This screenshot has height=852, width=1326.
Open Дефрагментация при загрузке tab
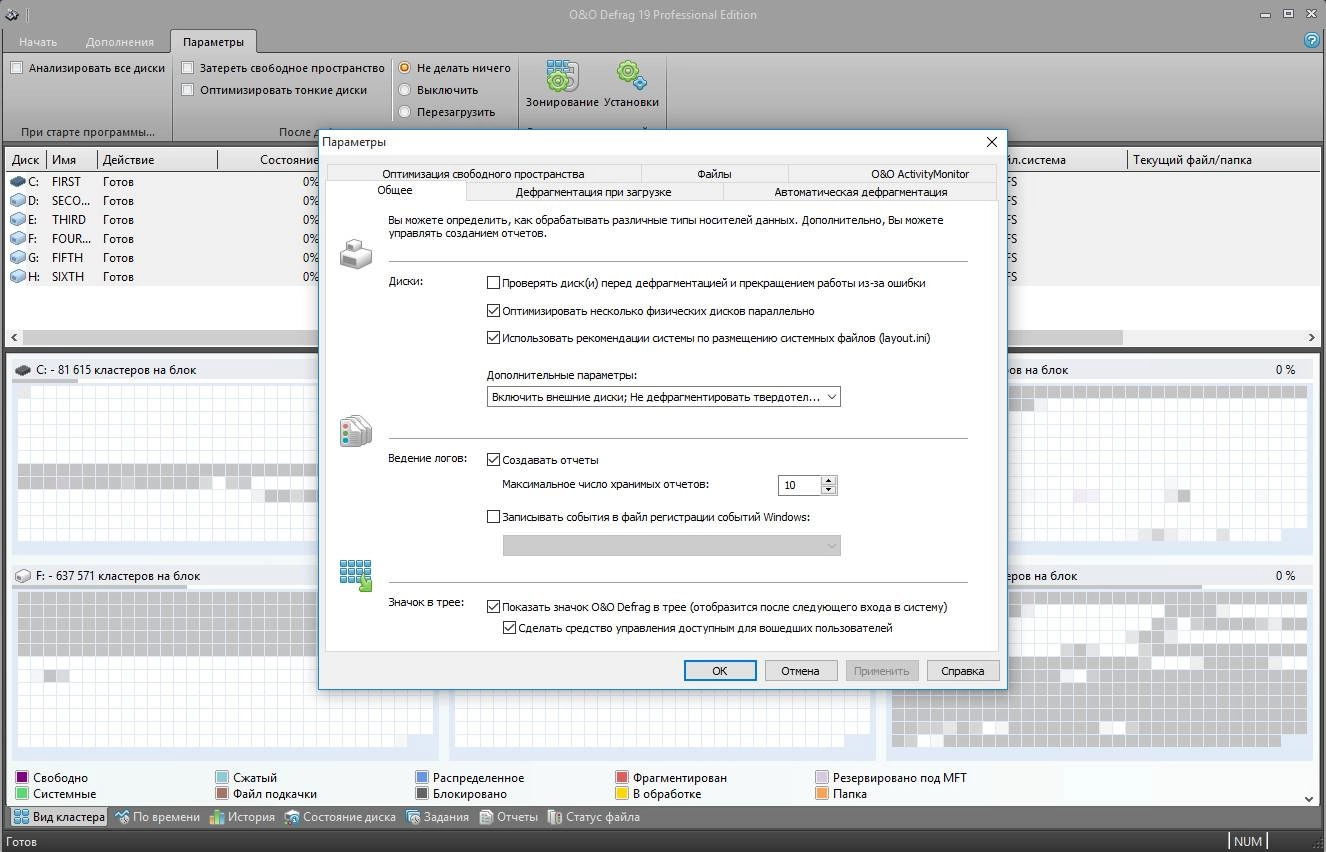pyautogui.click(x=594, y=192)
